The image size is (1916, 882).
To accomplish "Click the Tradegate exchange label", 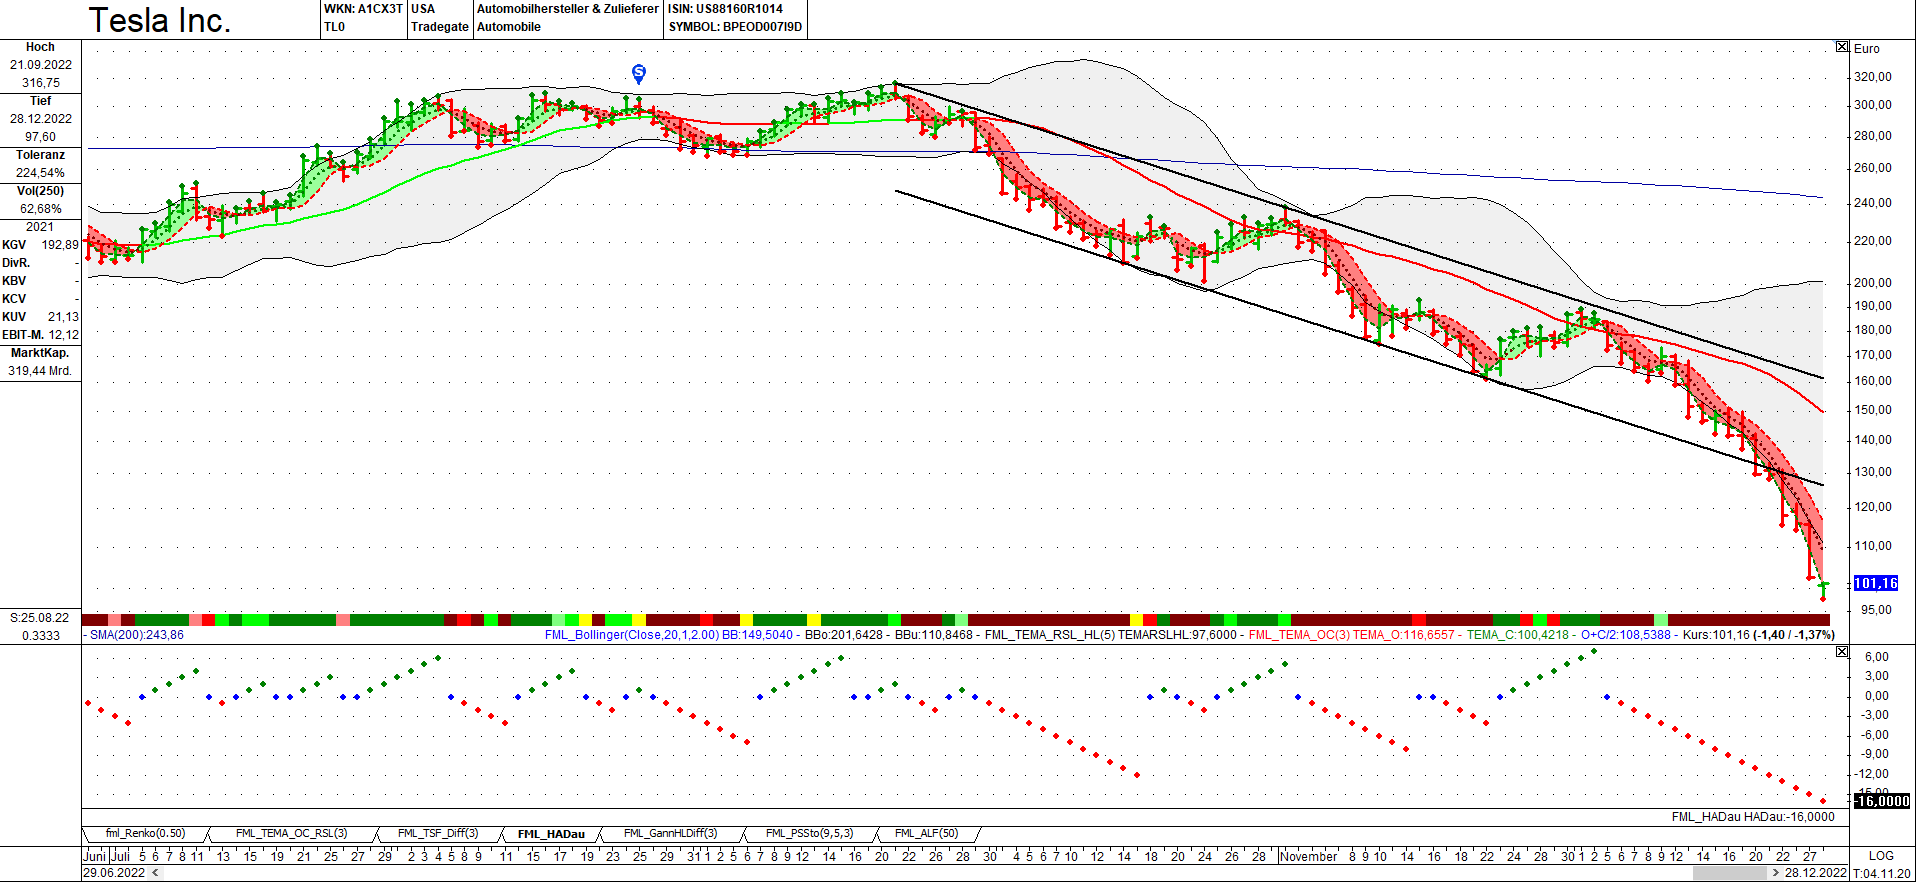I will tap(440, 27).
